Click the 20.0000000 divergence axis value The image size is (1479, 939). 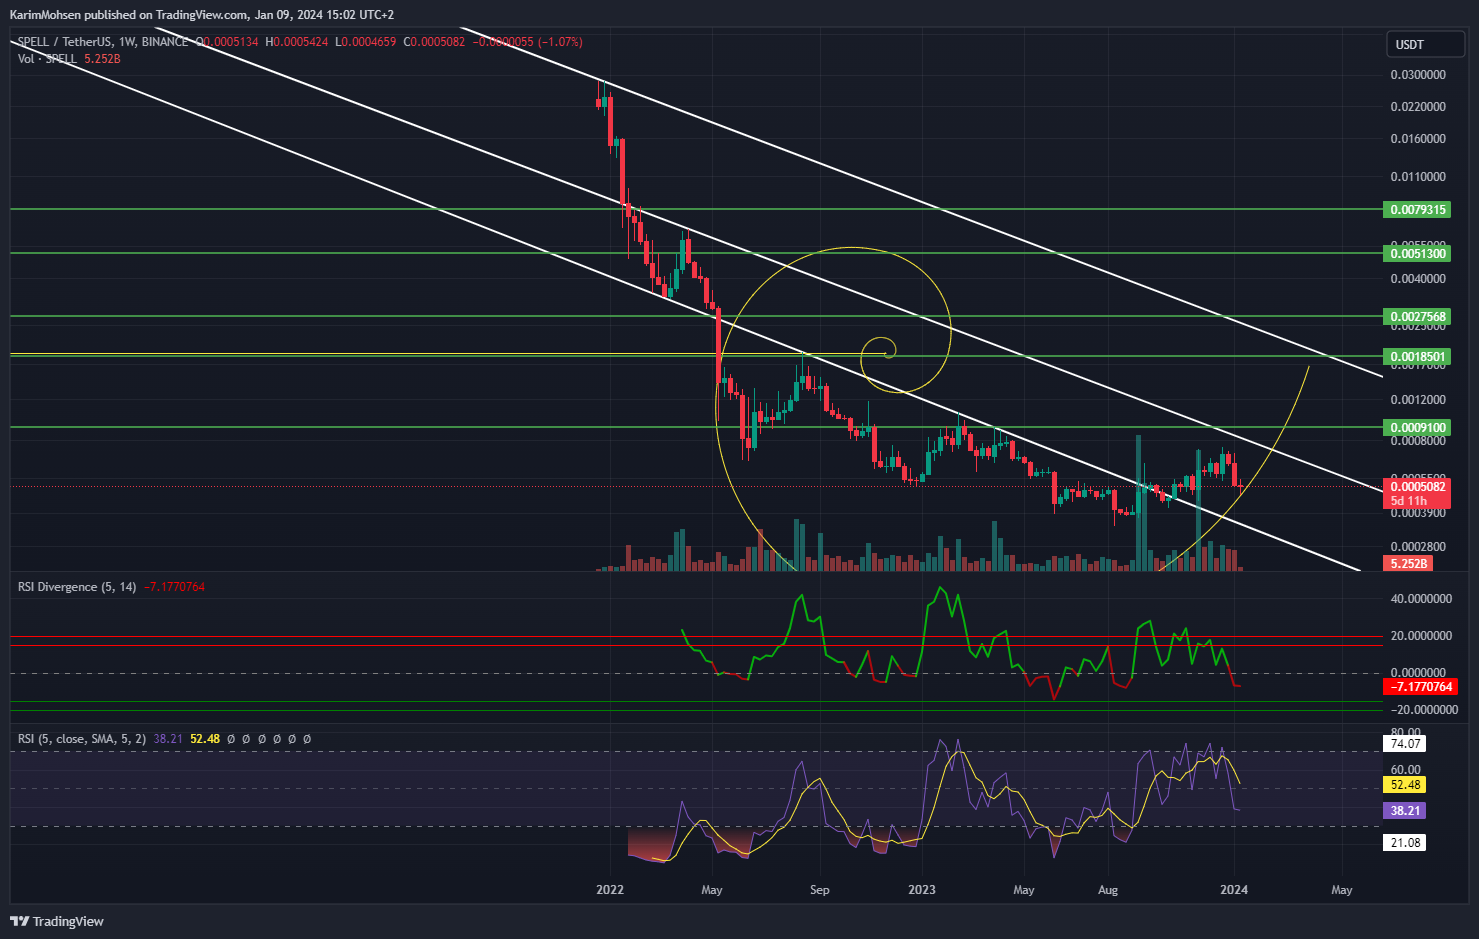tap(1421, 636)
